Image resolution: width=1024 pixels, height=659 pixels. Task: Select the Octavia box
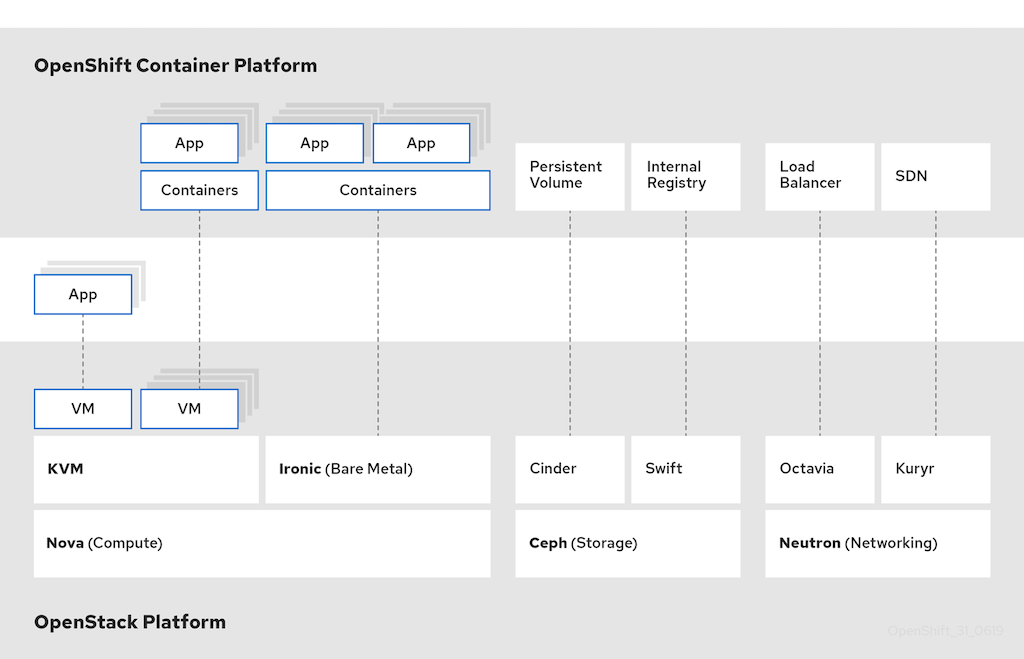point(820,469)
